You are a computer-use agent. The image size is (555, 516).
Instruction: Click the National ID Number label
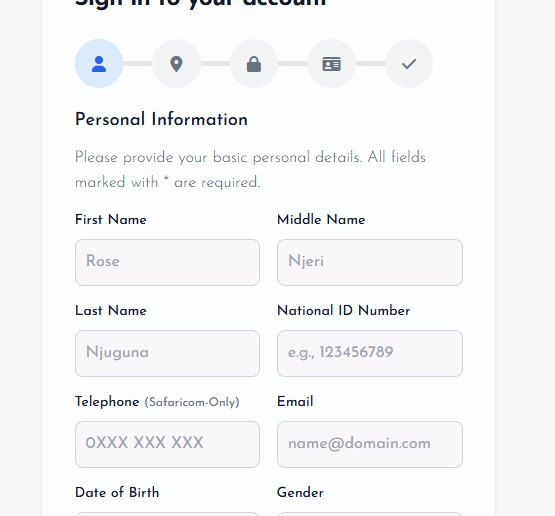(344, 310)
